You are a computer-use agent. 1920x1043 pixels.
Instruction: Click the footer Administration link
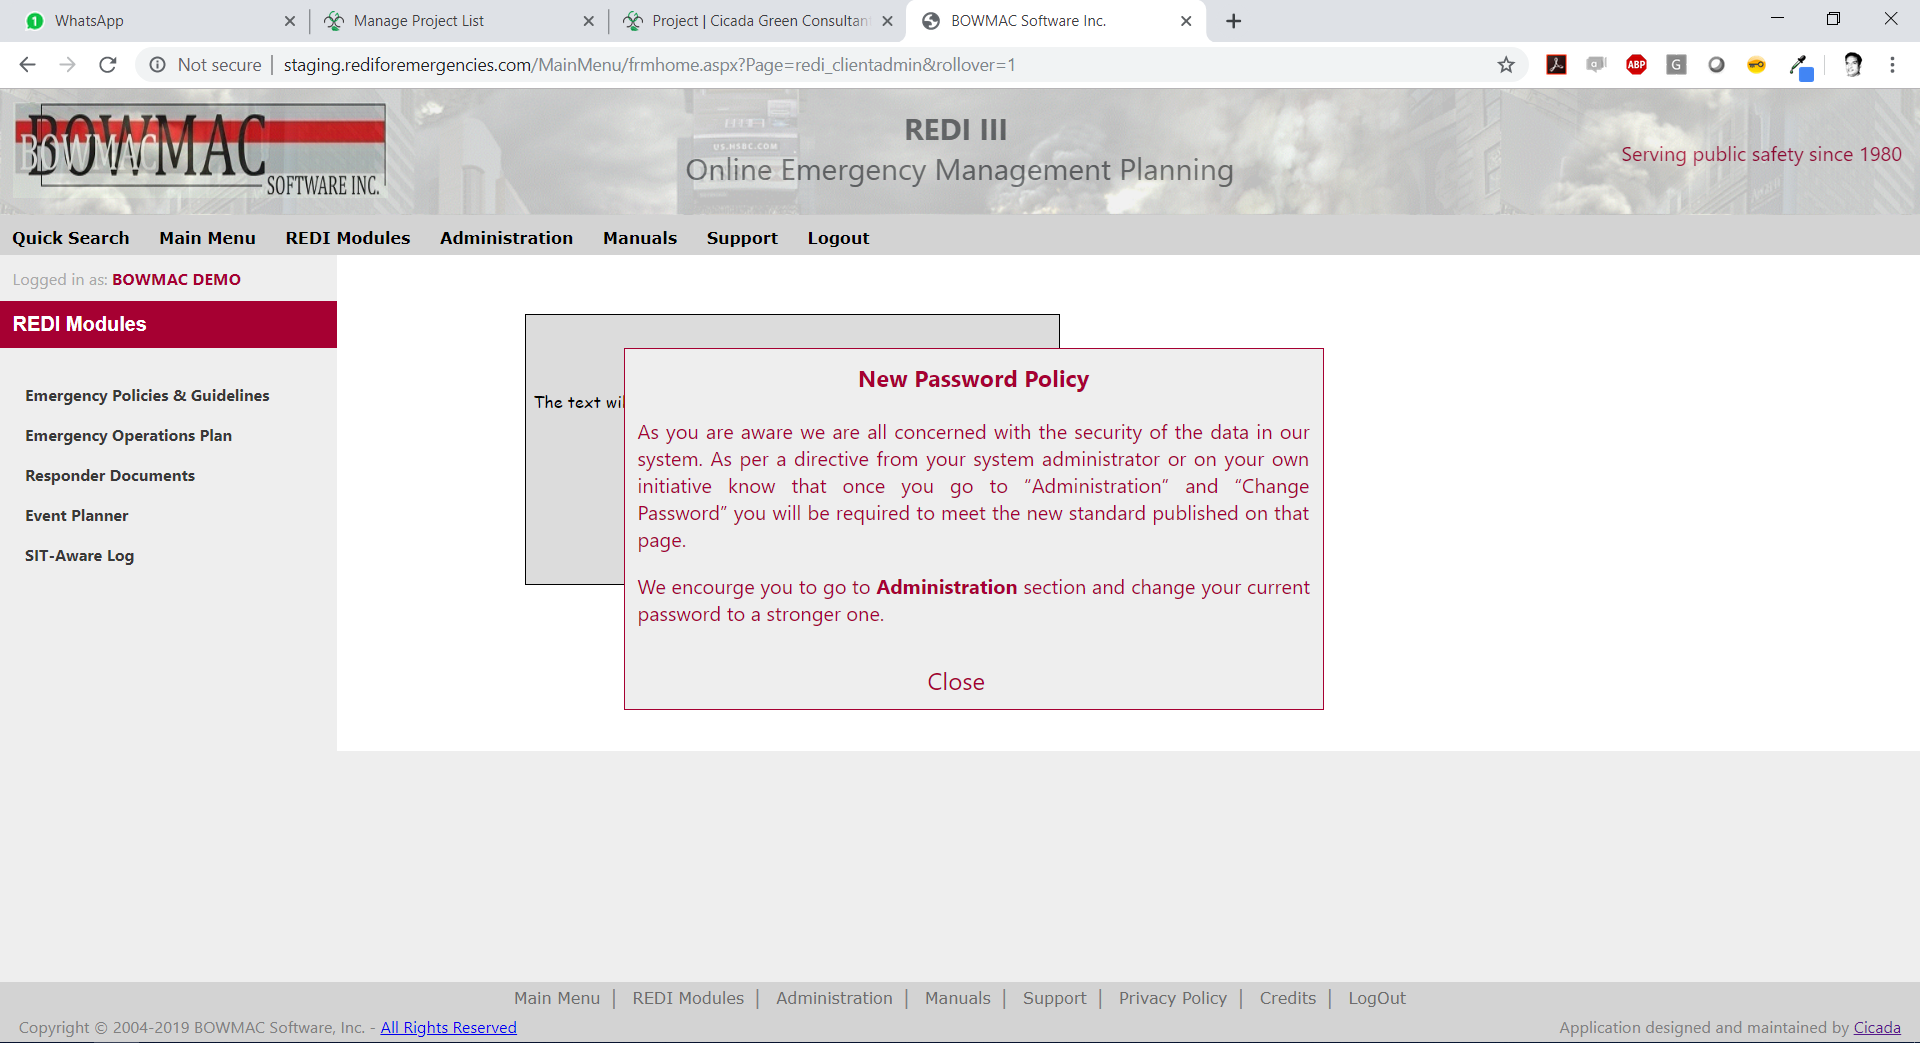(834, 998)
